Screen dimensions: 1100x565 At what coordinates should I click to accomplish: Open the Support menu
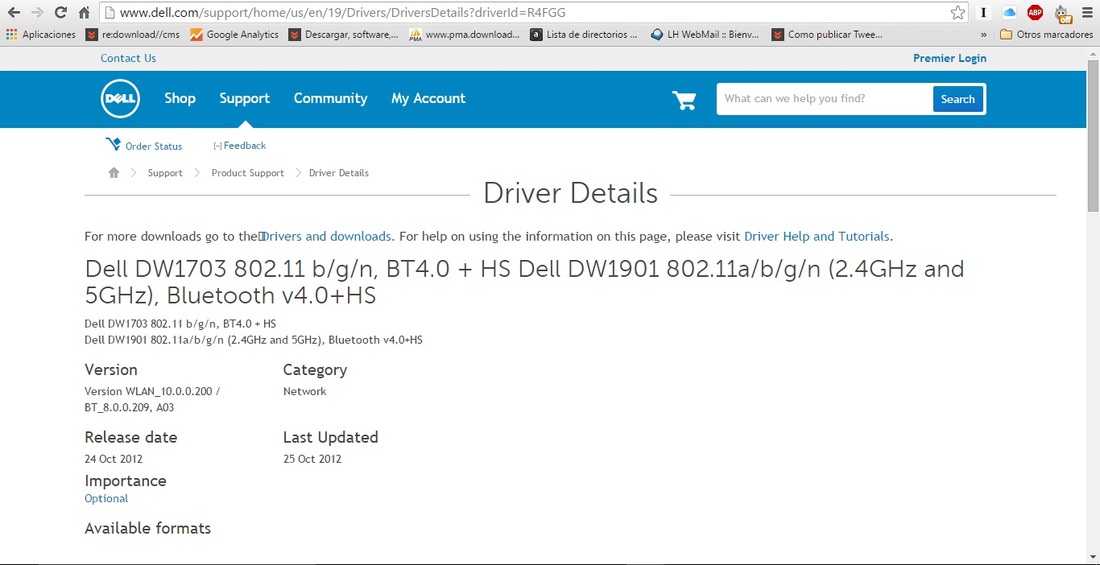click(244, 98)
